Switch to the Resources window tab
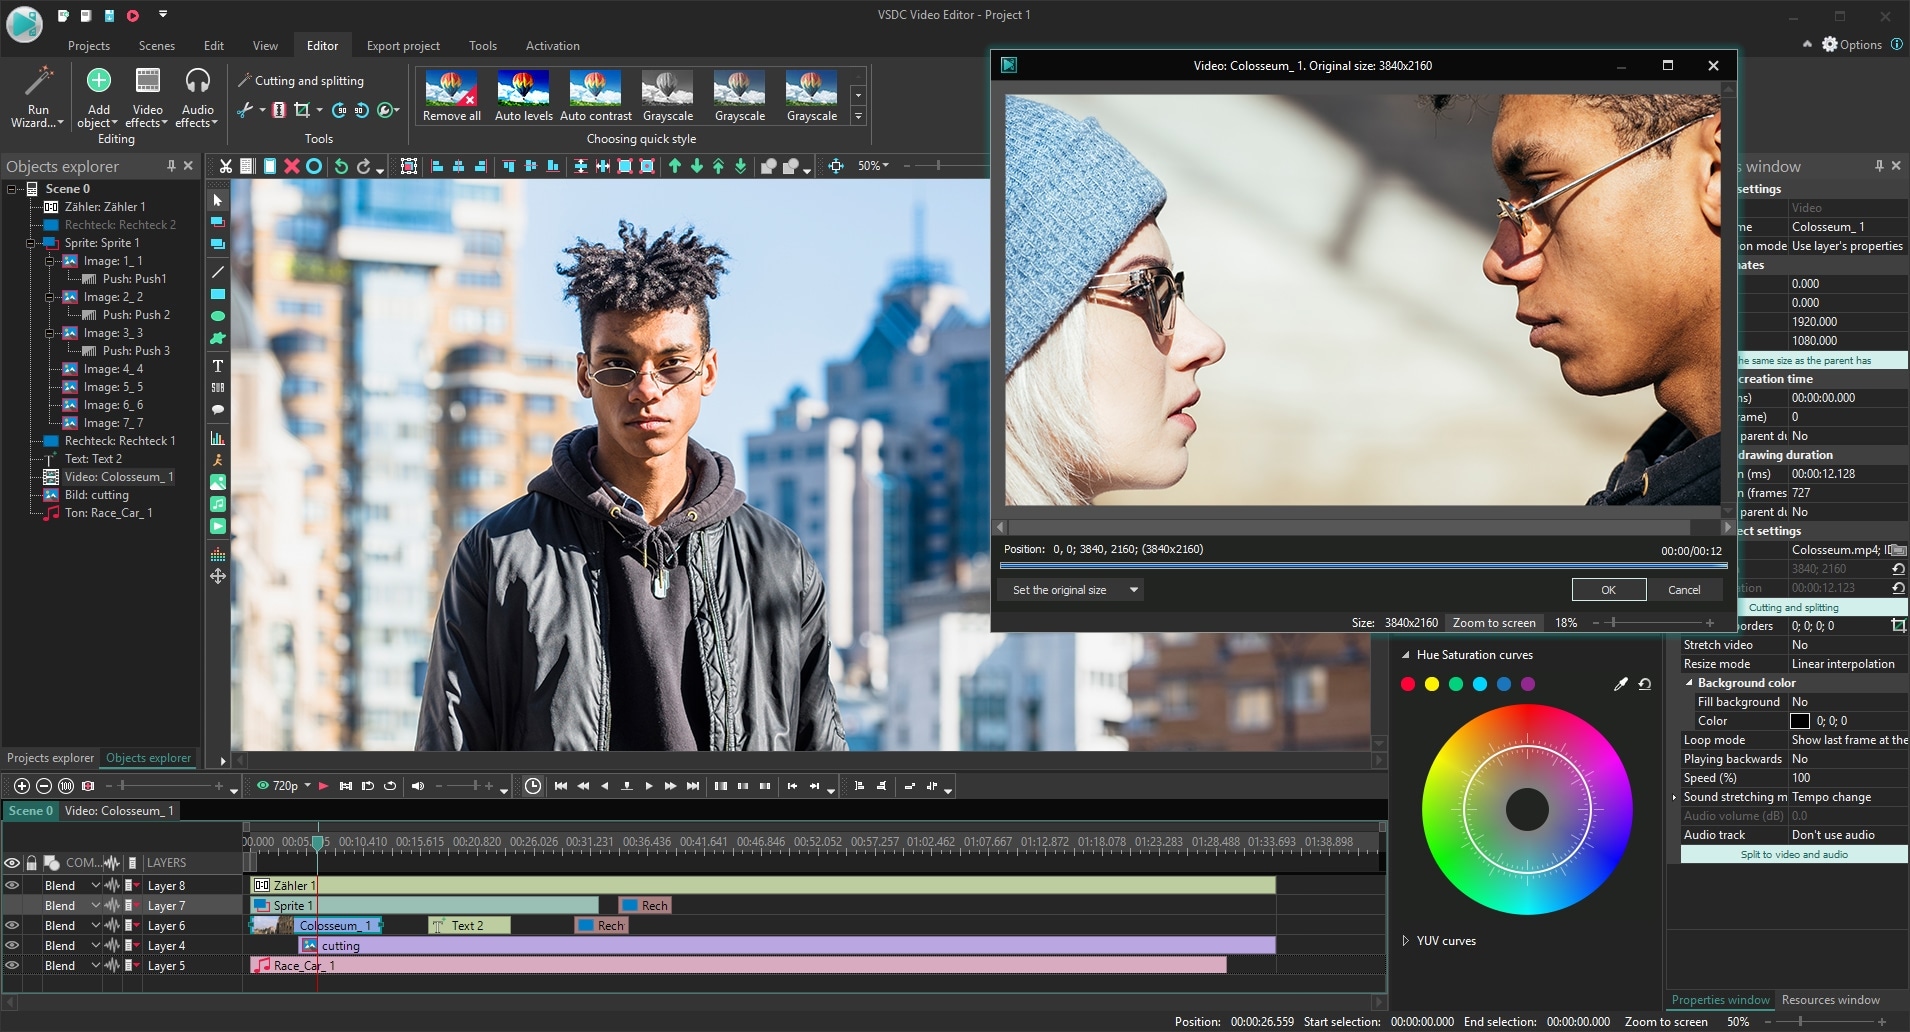 click(x=1830, y=1000)
